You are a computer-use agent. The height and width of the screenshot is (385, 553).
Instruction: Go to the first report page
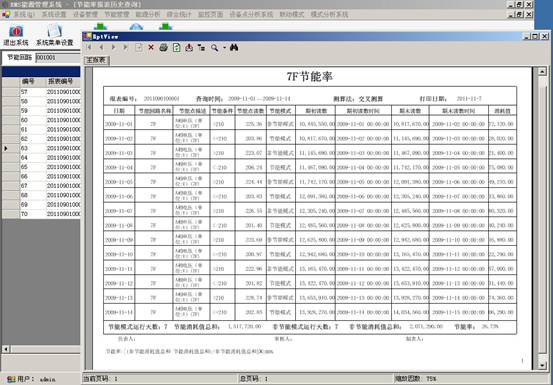[x=89, y=47]
